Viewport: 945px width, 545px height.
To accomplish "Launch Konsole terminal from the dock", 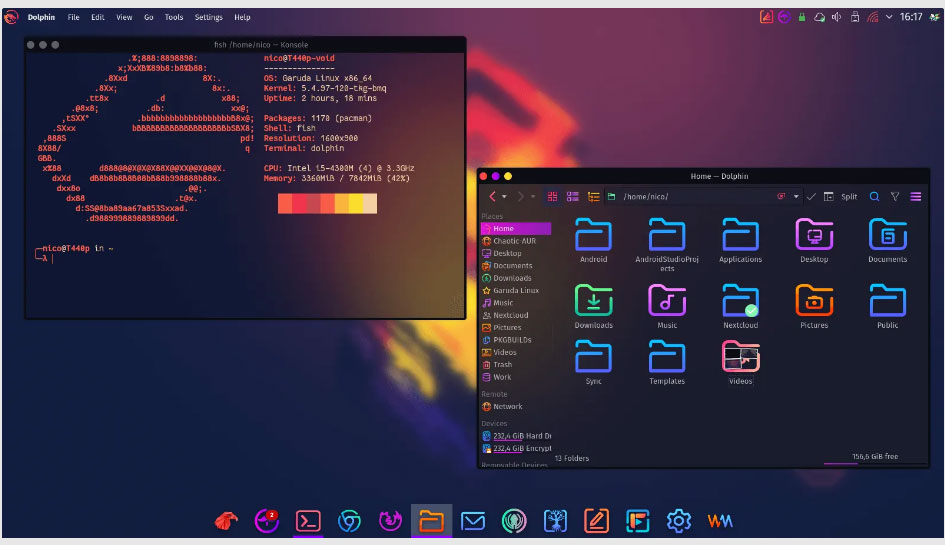I will (307, 520).
